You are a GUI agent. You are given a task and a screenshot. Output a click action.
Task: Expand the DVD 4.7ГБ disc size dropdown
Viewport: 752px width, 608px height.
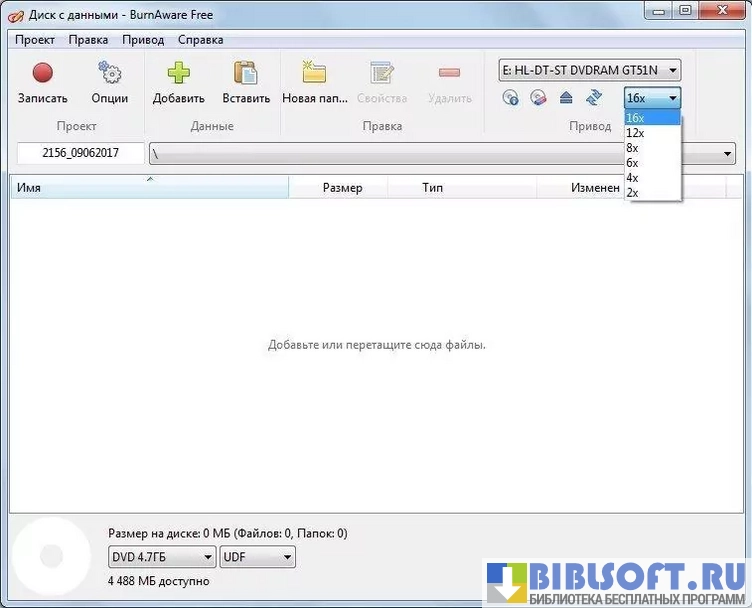coord(162,557)
